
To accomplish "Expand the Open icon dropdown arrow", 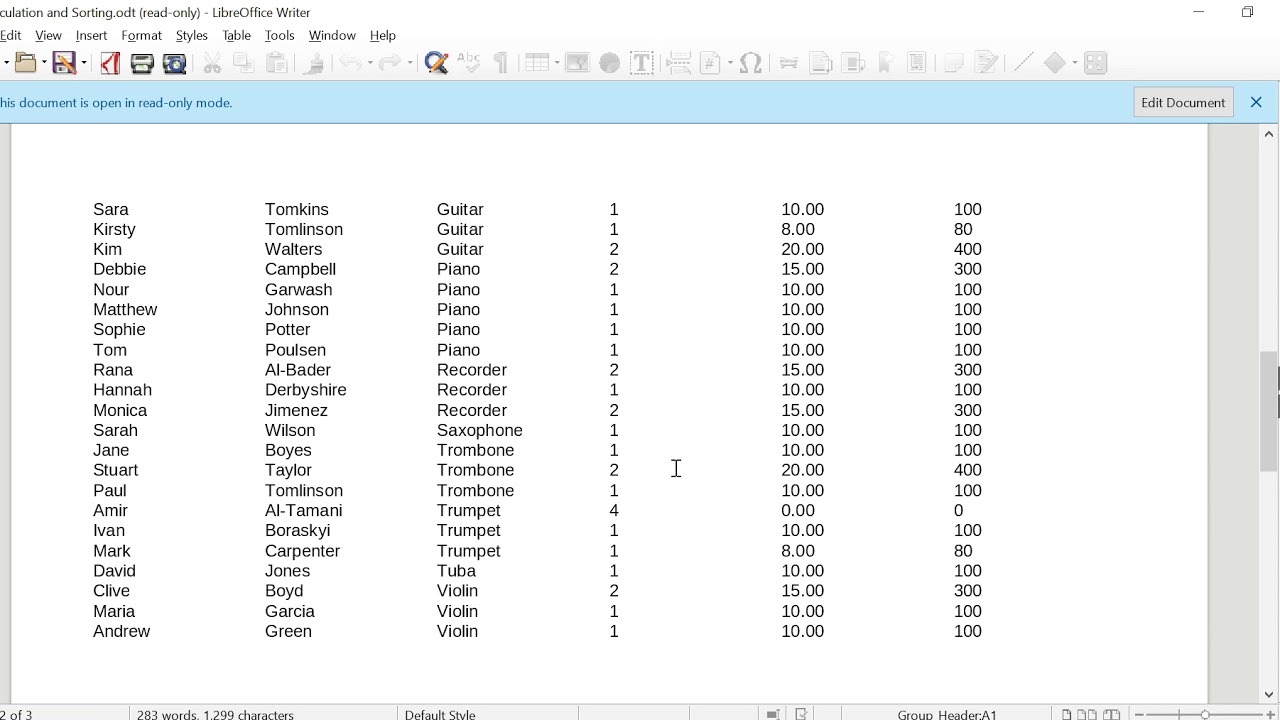I will click(43, 63).
